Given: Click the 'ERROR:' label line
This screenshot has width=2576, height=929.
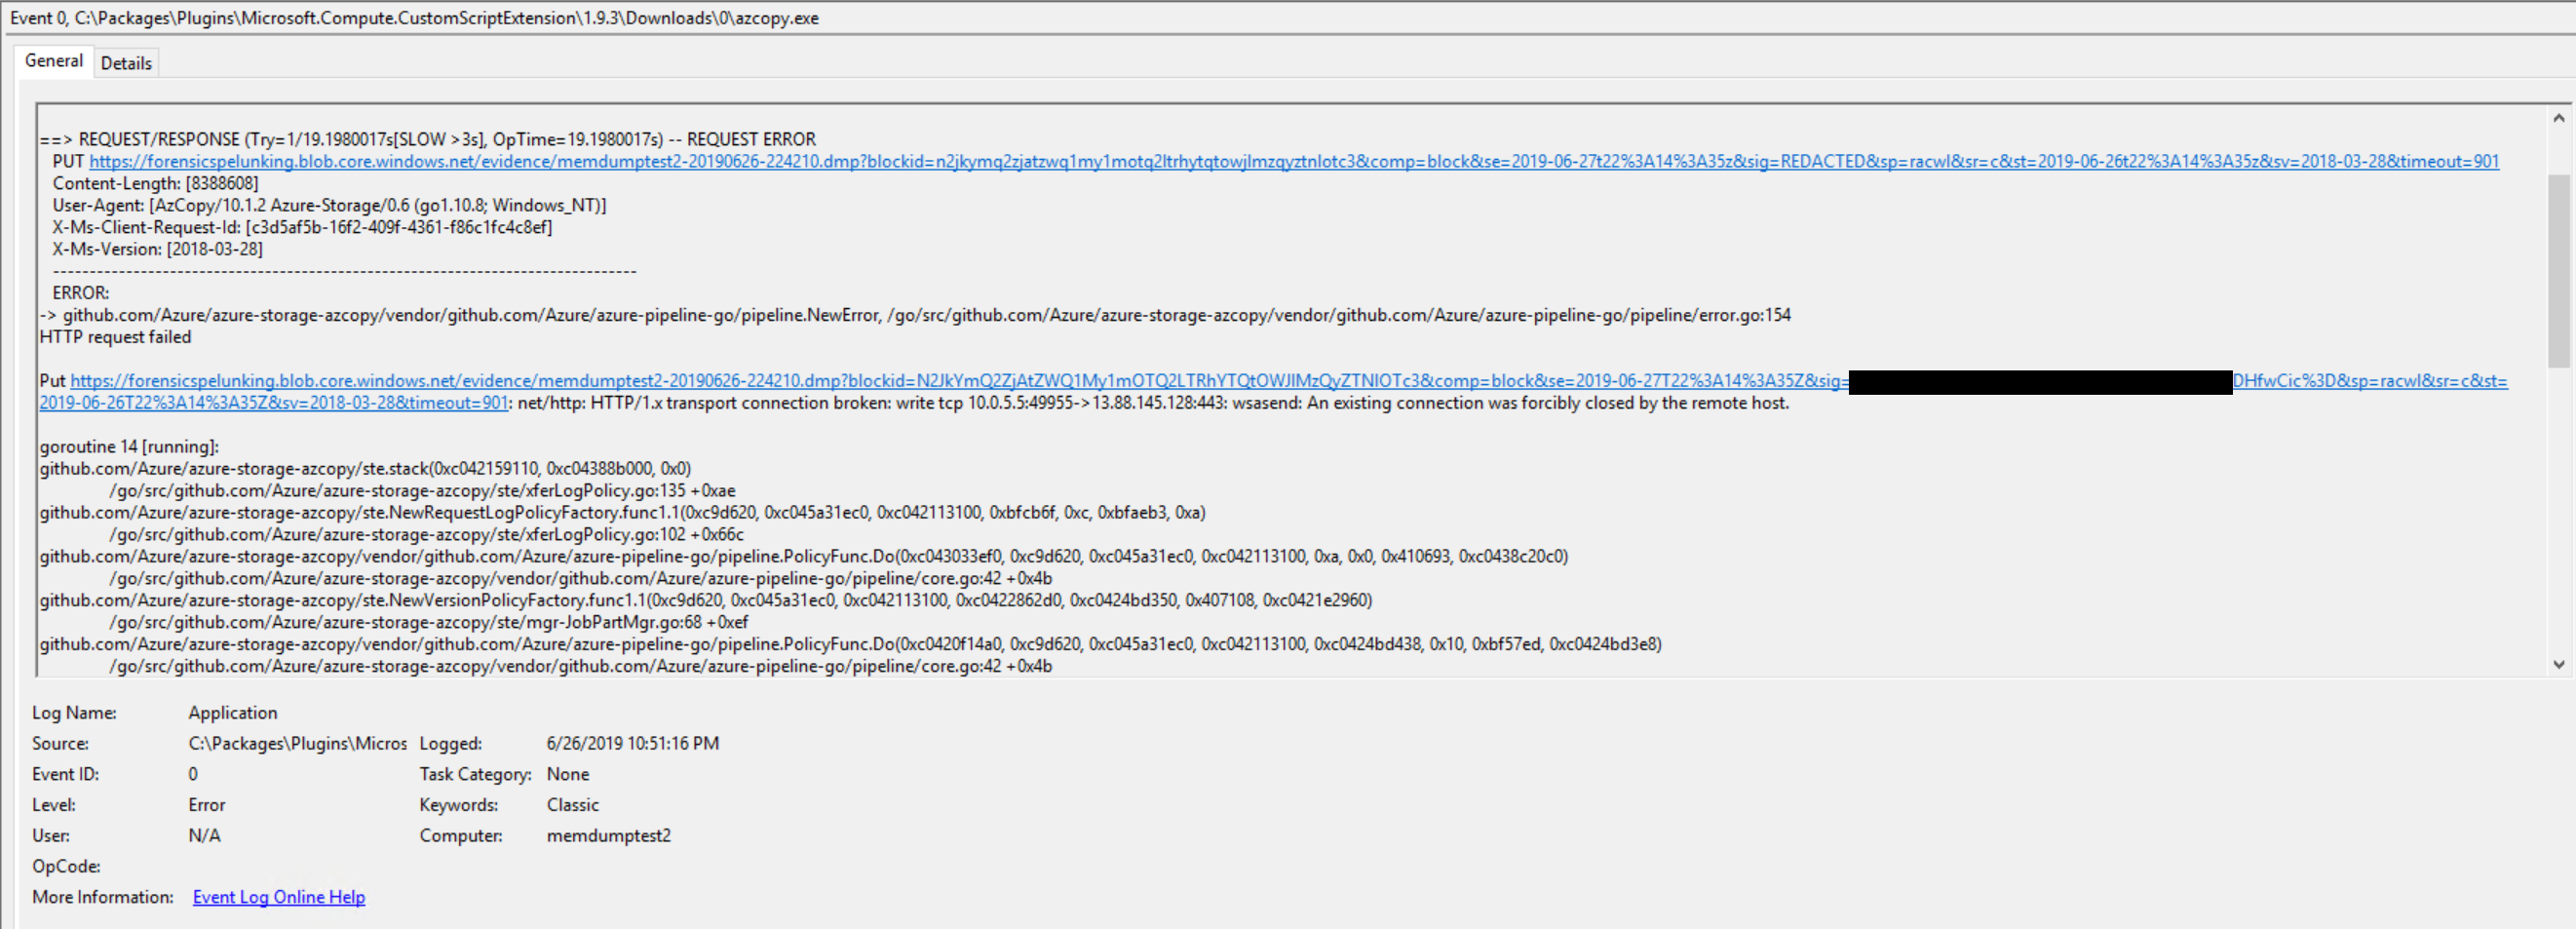Looking at the screenshot, I should point(81,293).
